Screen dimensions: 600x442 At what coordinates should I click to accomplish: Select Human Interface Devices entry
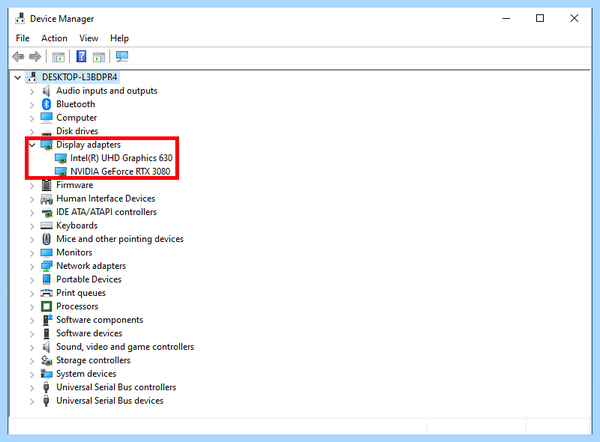click(x=106, y=199)
